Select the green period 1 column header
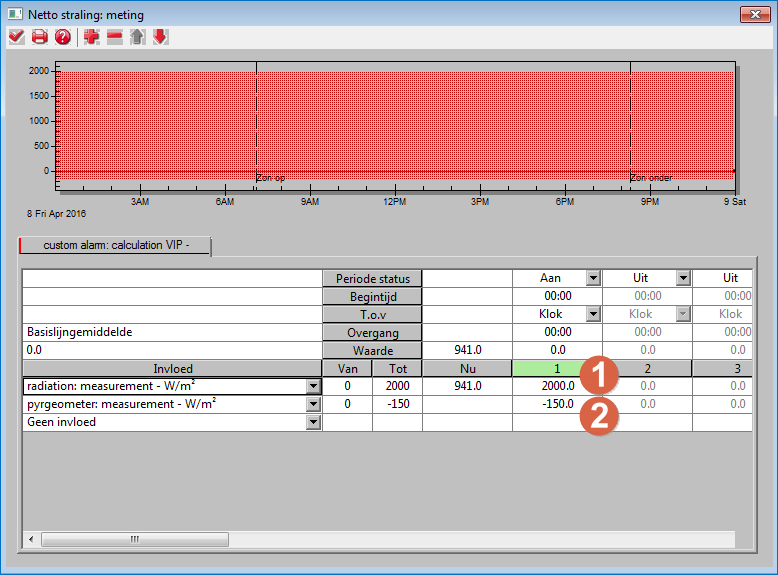 coord(557,369)
